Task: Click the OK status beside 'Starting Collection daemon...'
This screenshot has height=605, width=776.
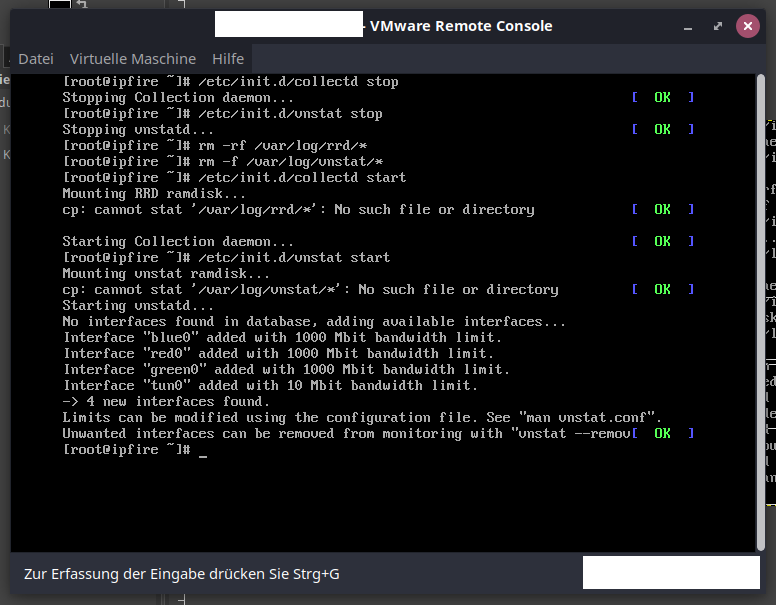Action: [x=662, y=242]
